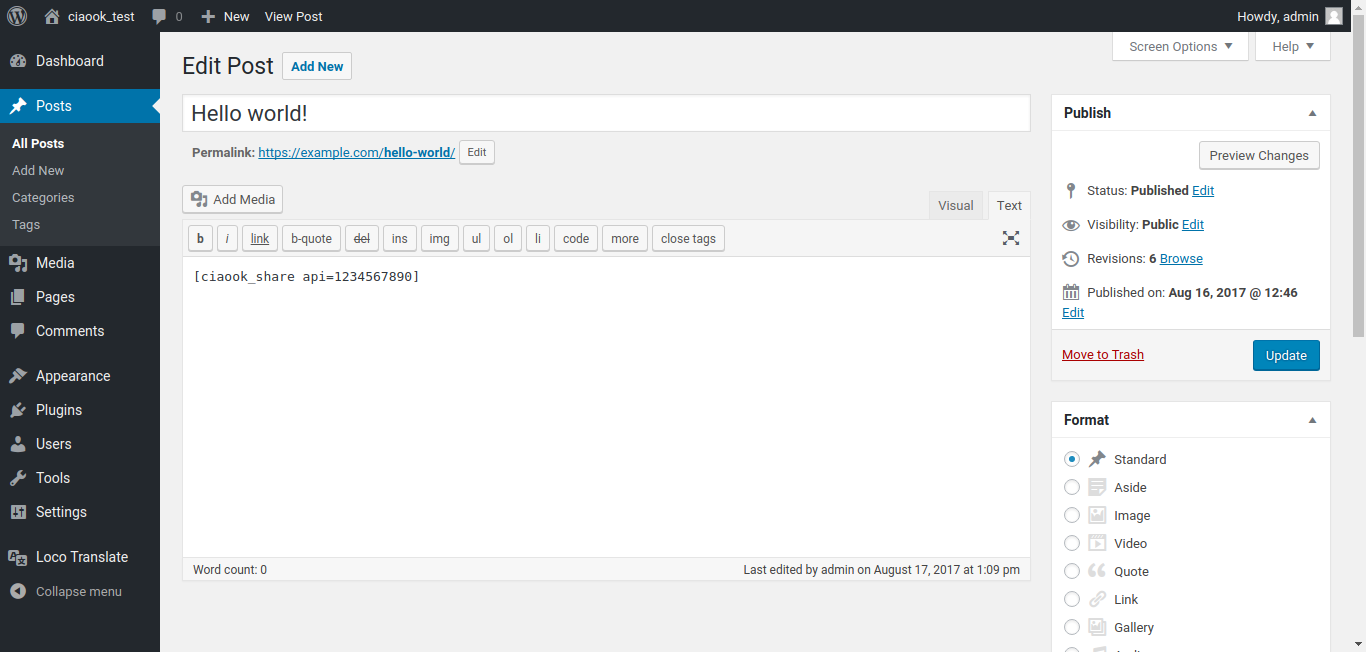Click the Tools wrench icon

point(18,478)
